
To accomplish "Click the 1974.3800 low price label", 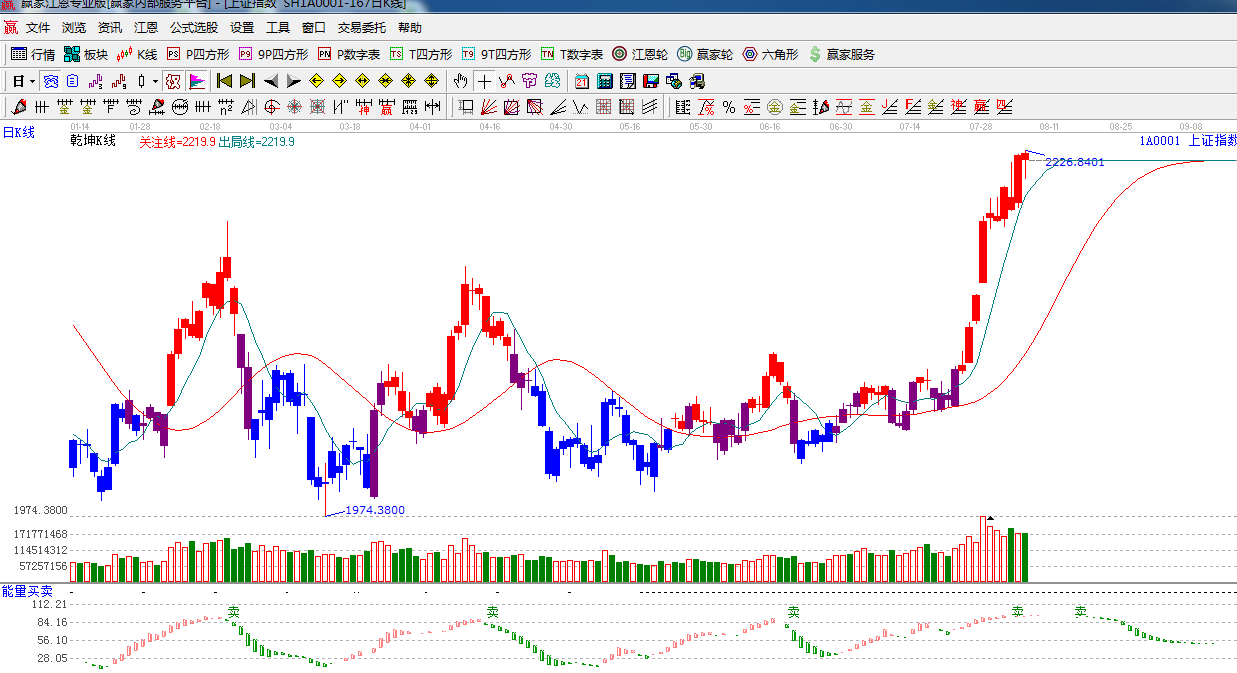I will tap(375, 510).
